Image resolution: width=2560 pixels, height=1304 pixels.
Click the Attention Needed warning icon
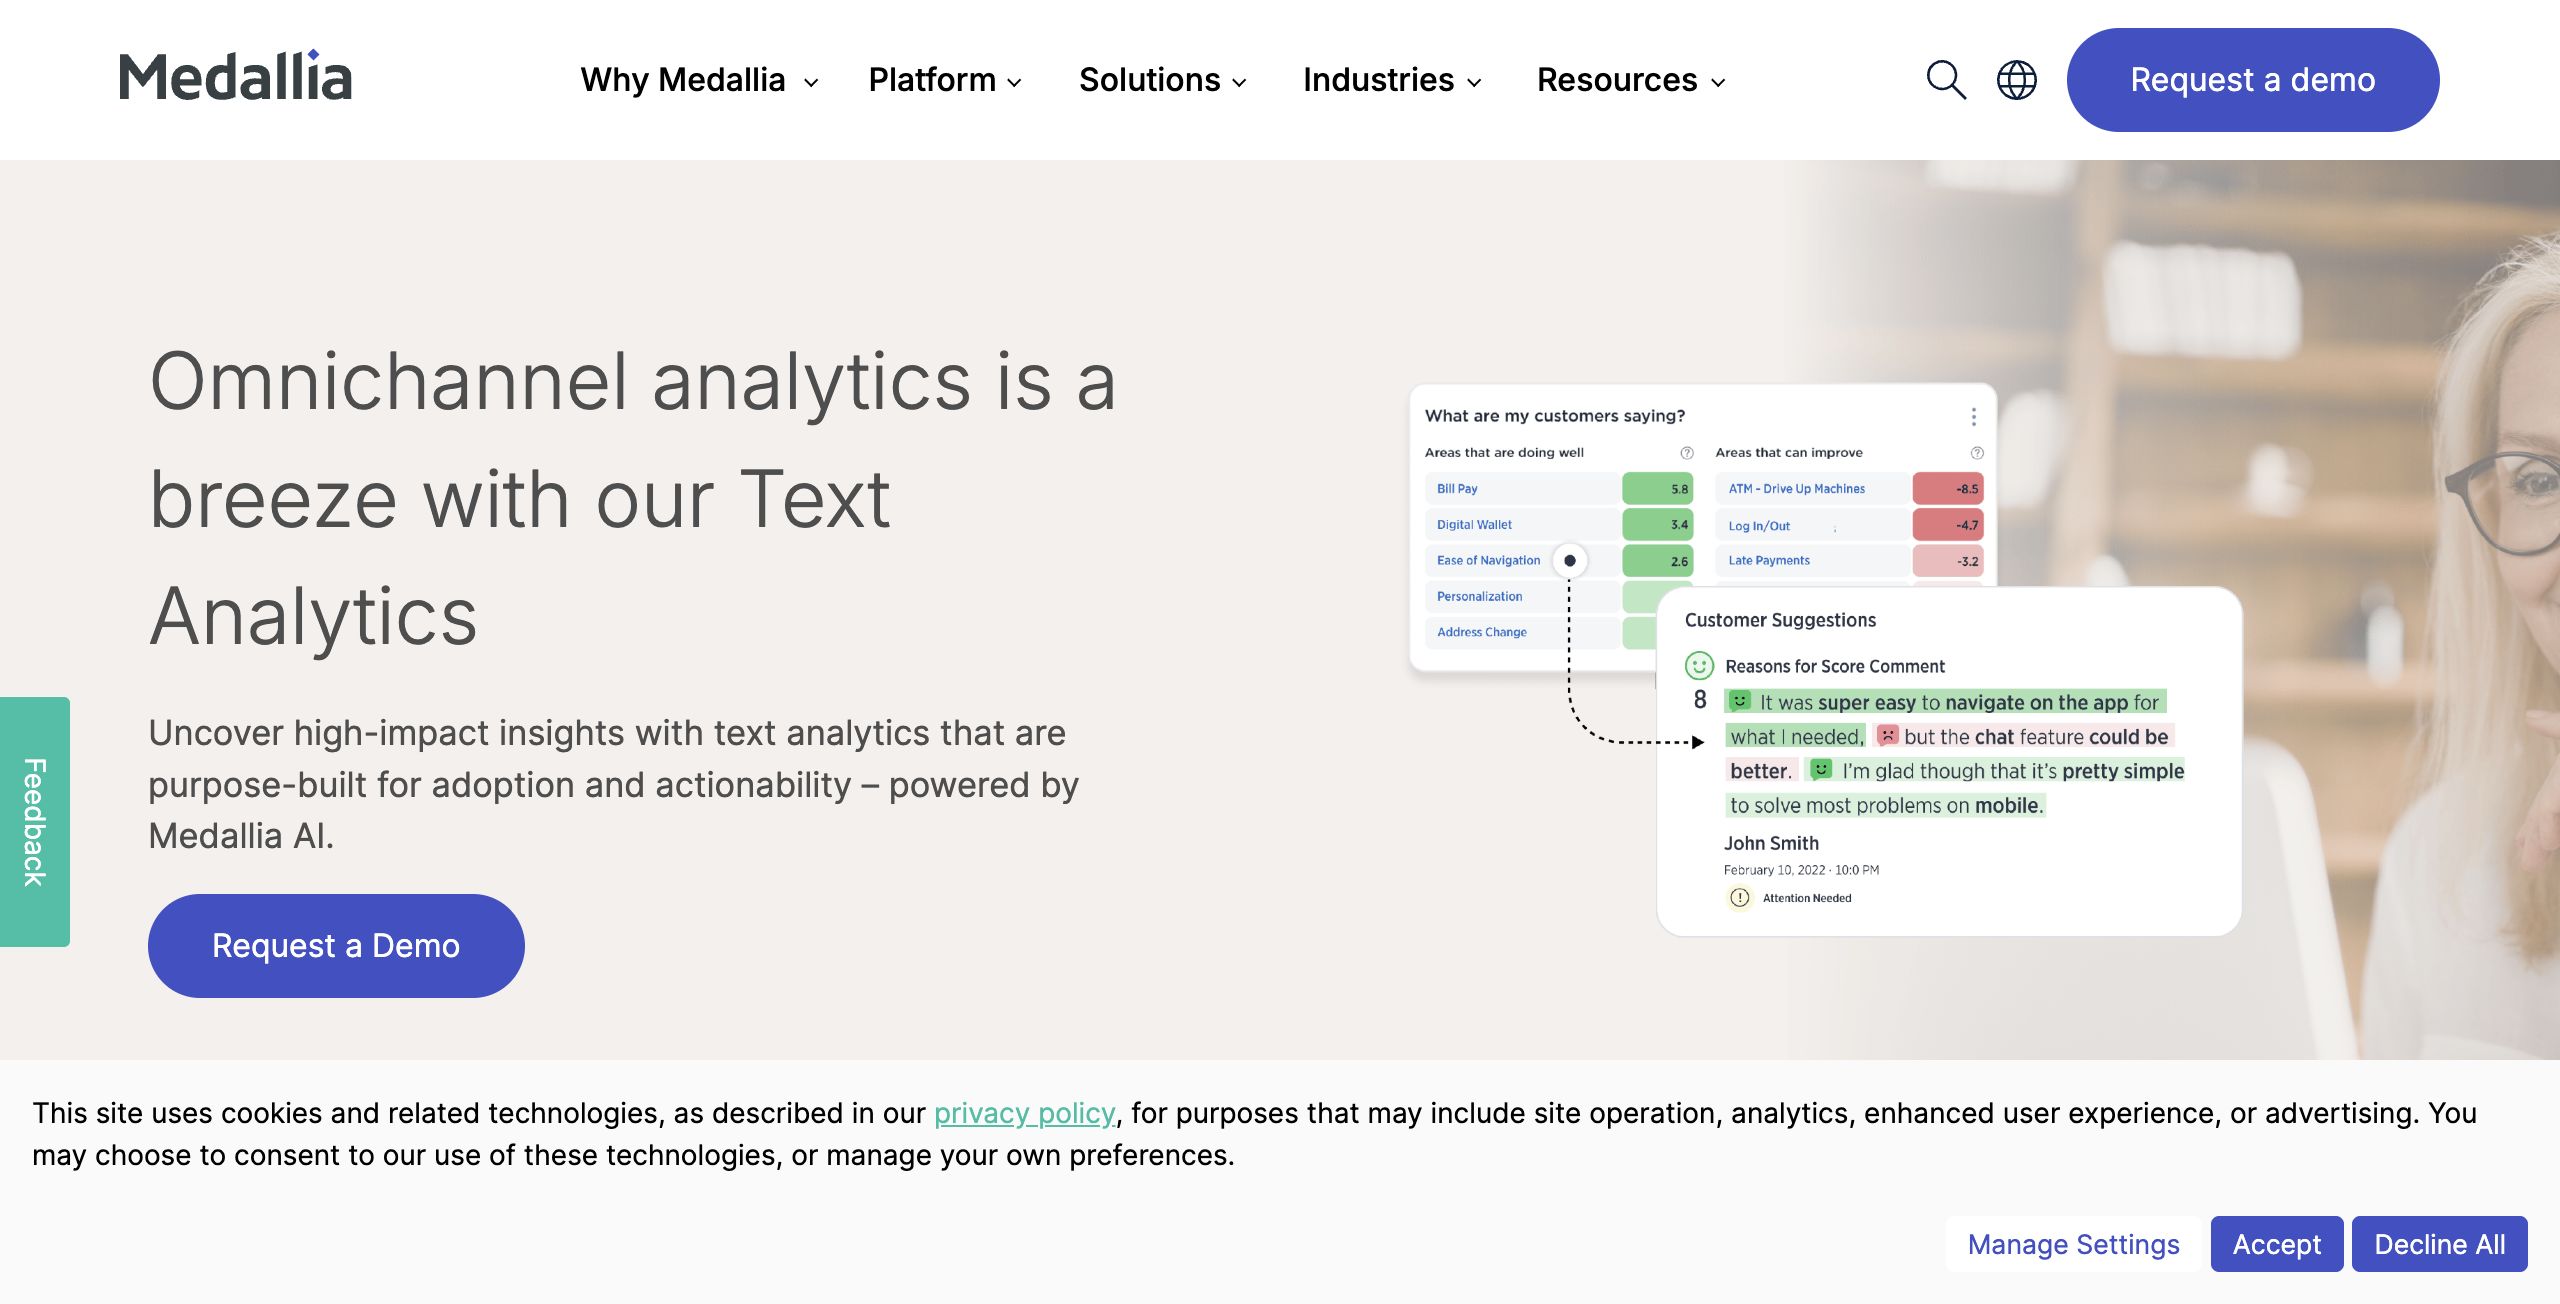[x=1740, y=898]
